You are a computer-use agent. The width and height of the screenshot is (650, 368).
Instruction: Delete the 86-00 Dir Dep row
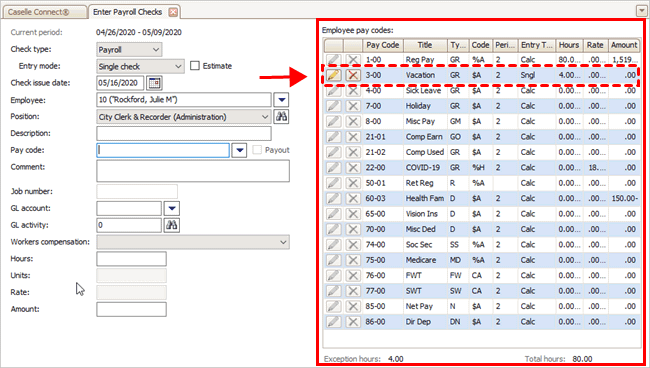point(353,322)
